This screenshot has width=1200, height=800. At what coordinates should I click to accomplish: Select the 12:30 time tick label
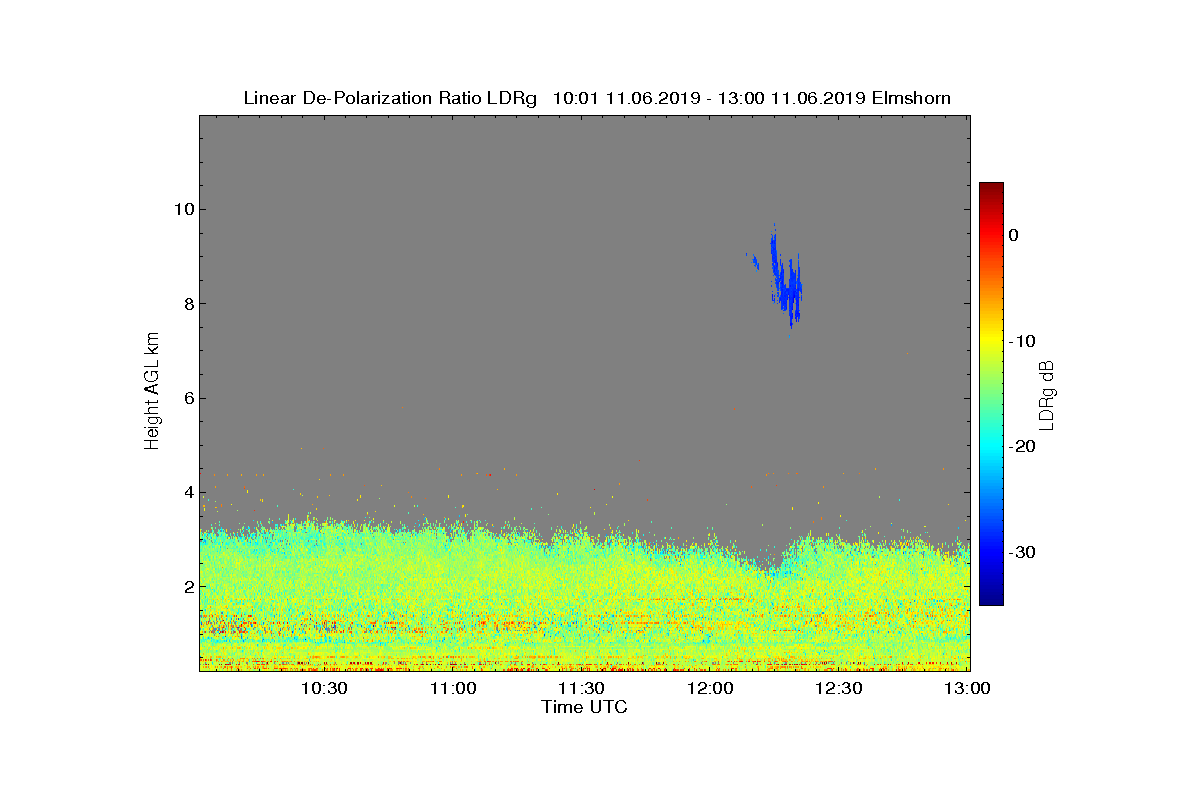coord(838,688)
